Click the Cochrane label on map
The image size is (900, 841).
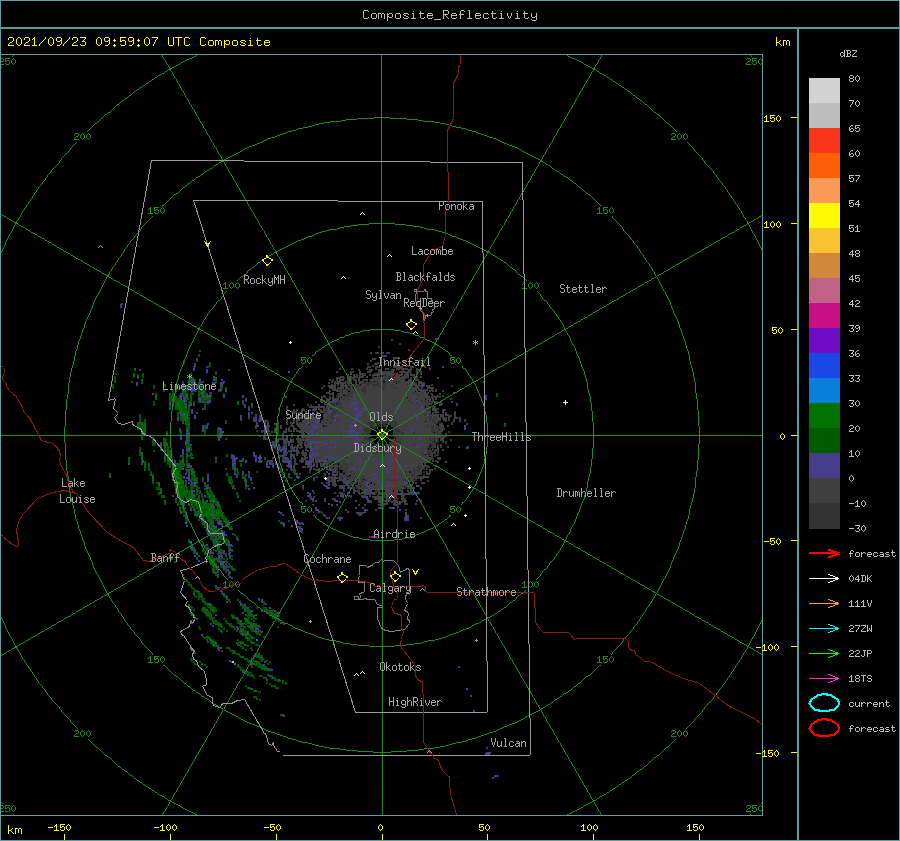click(x=327, y=559)
